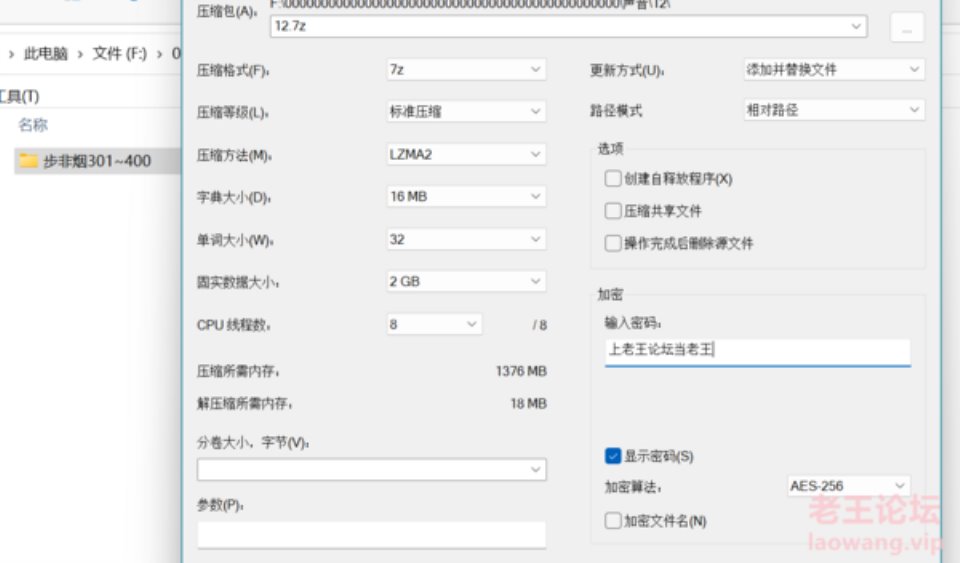Click the parameters input field
This screenshot has height=563, width=960.
pos(372,534)
